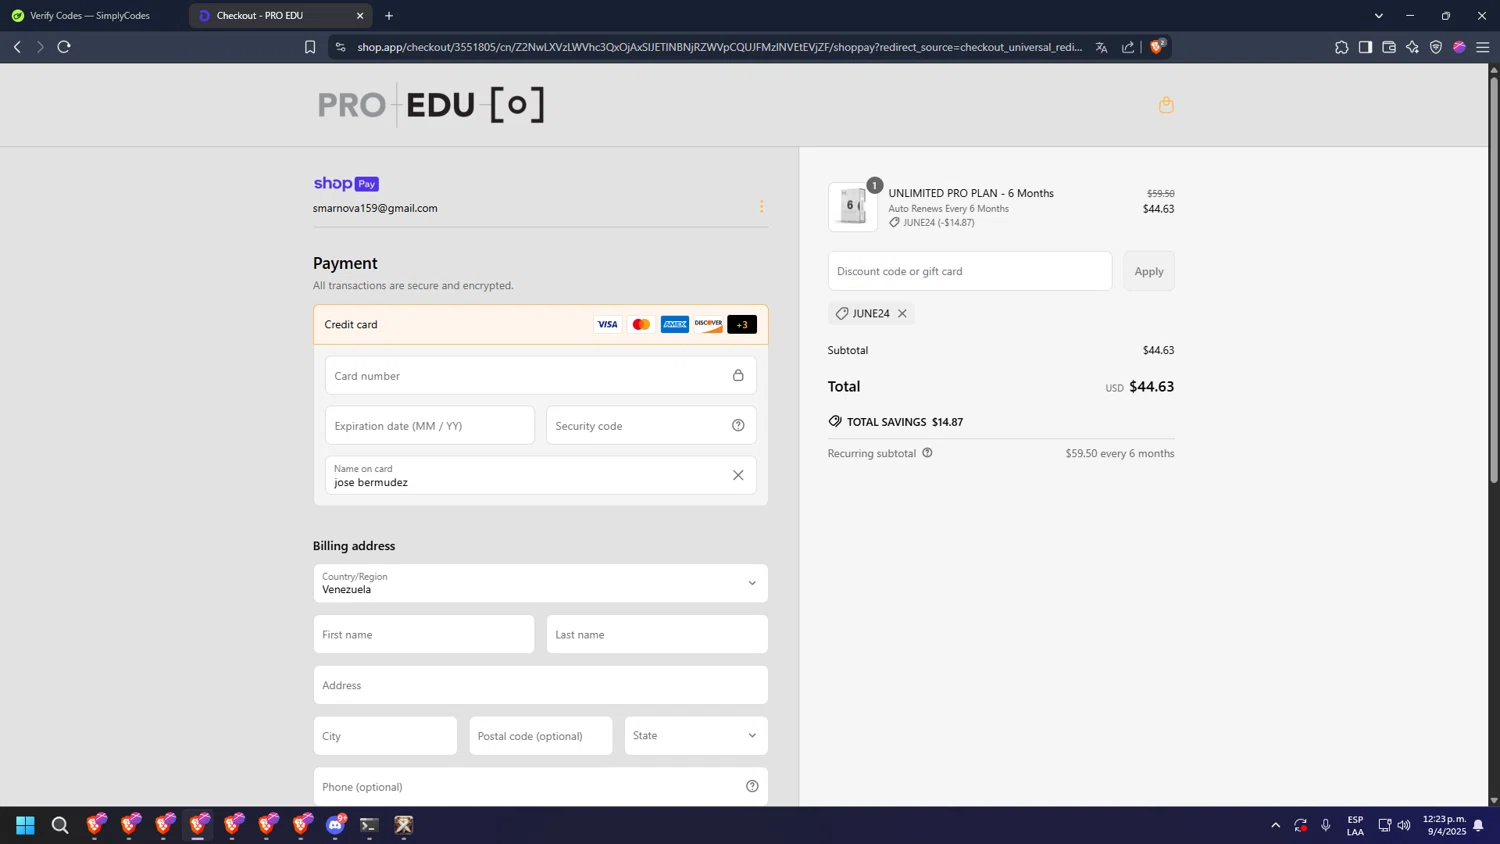This screenshot has width=1500, height=844.
Task: Click the Unlimited Pro Plan product thumbnail
Action: [x=853, y=207]
